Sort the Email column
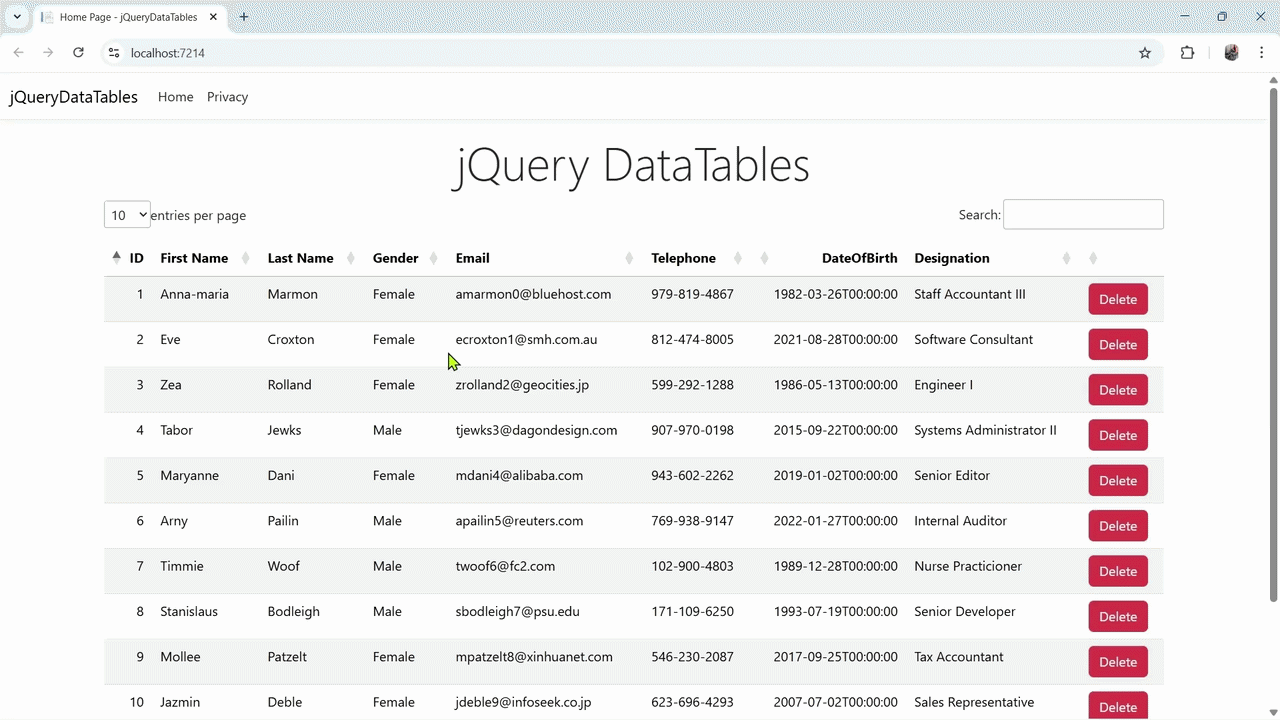Screen dimensions: 1280x720 tap(472, 258)
